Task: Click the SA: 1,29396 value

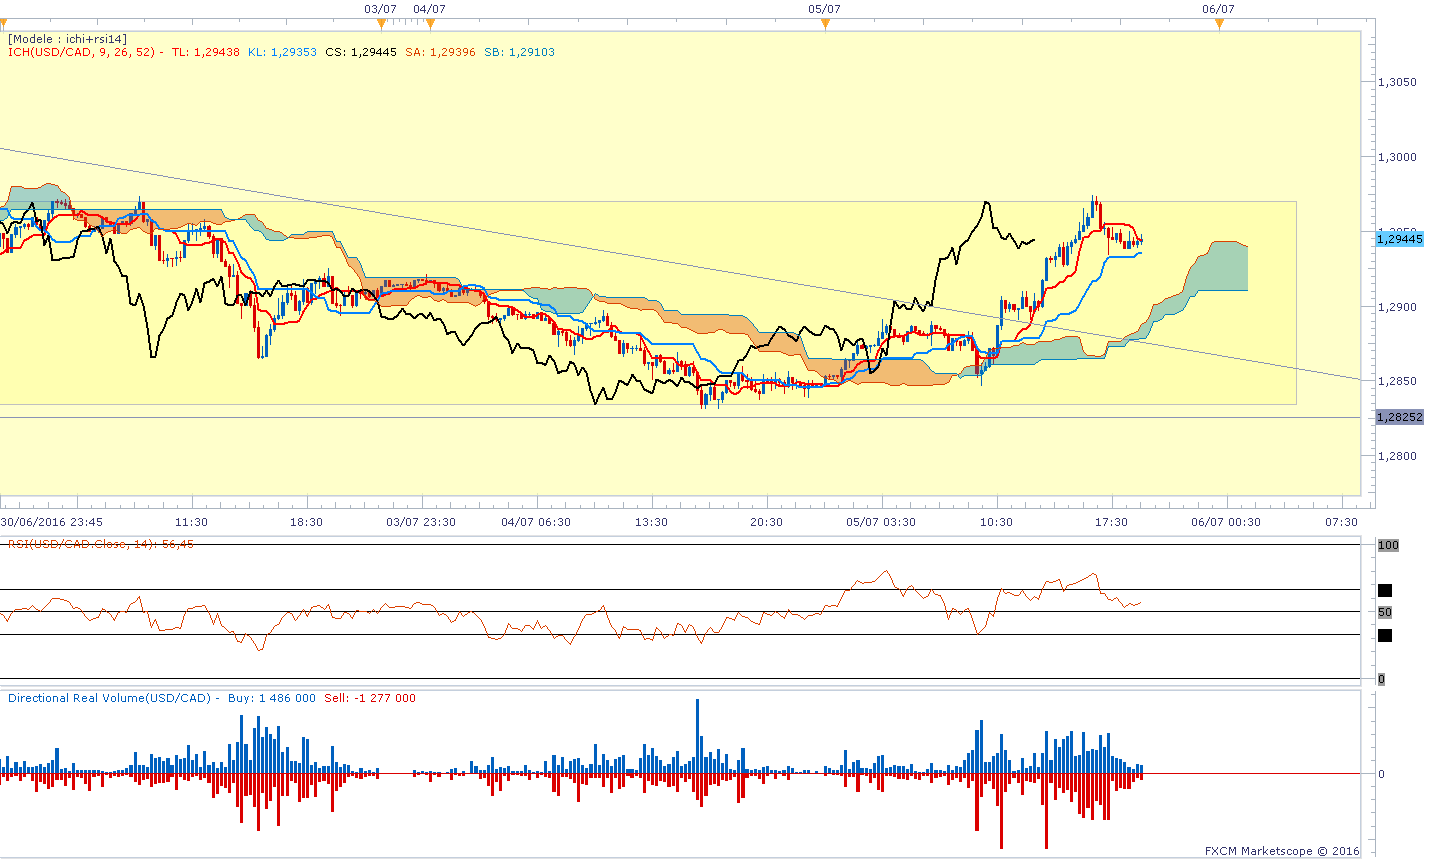Action: (x=440, y=52)
